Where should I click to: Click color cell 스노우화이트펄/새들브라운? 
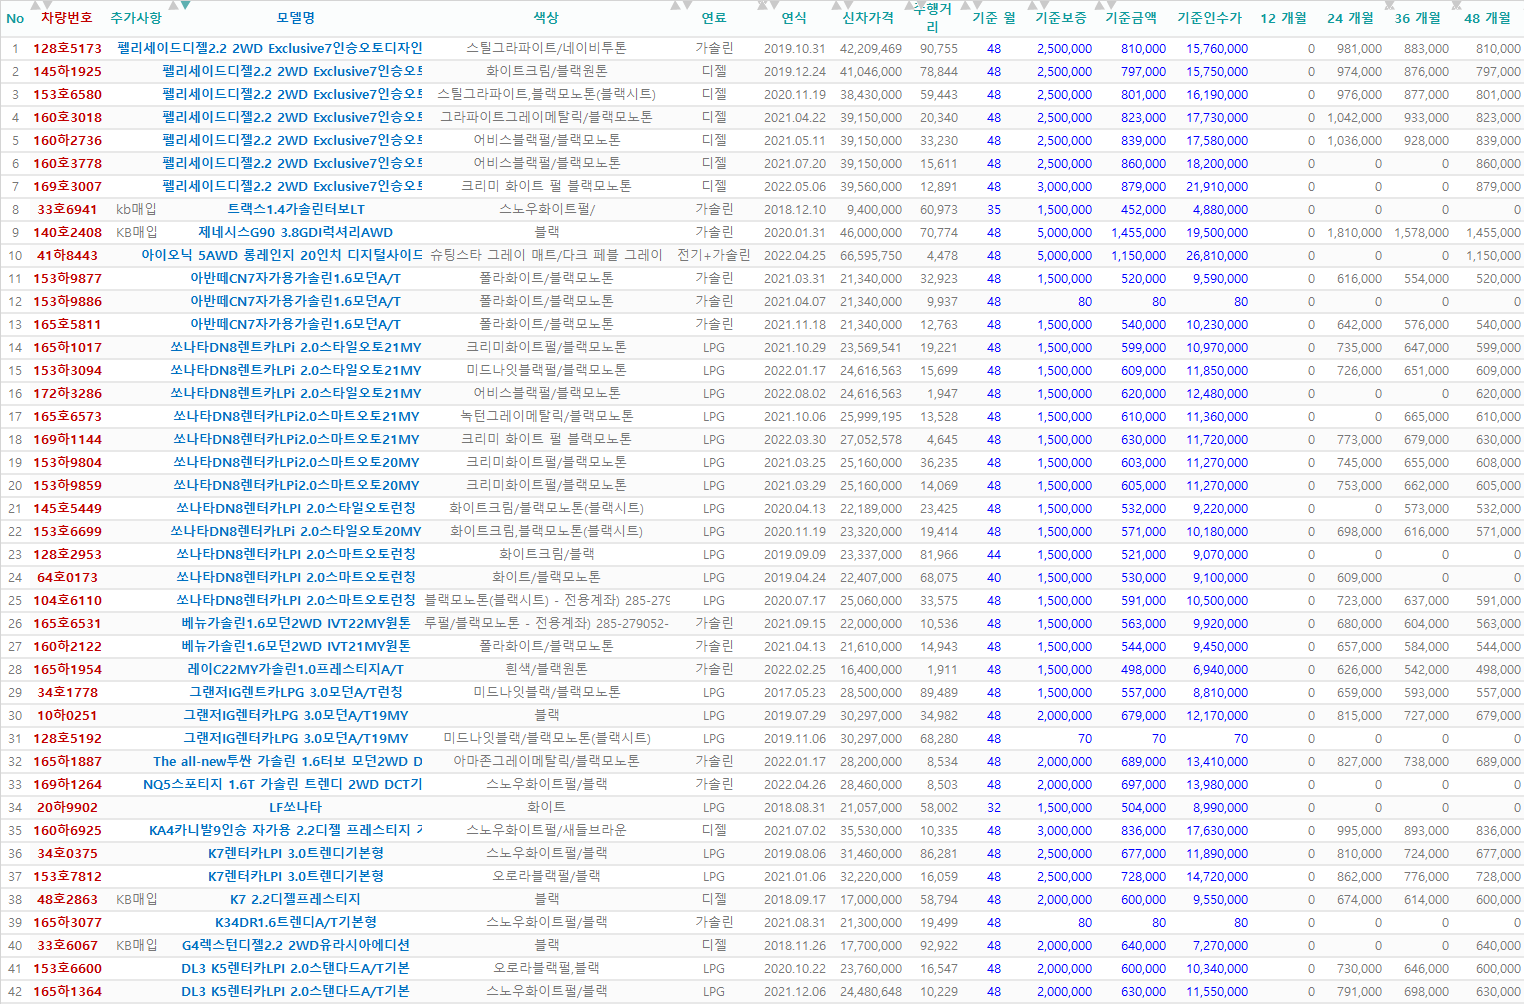[x=547, y=830]
